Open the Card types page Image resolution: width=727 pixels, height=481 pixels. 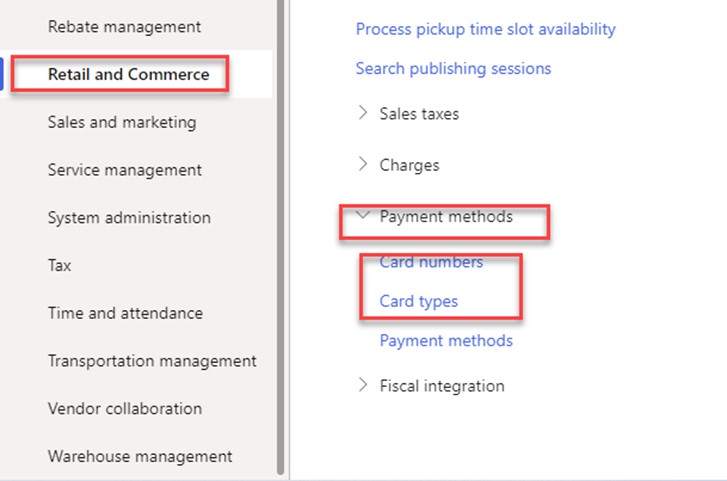419,301
